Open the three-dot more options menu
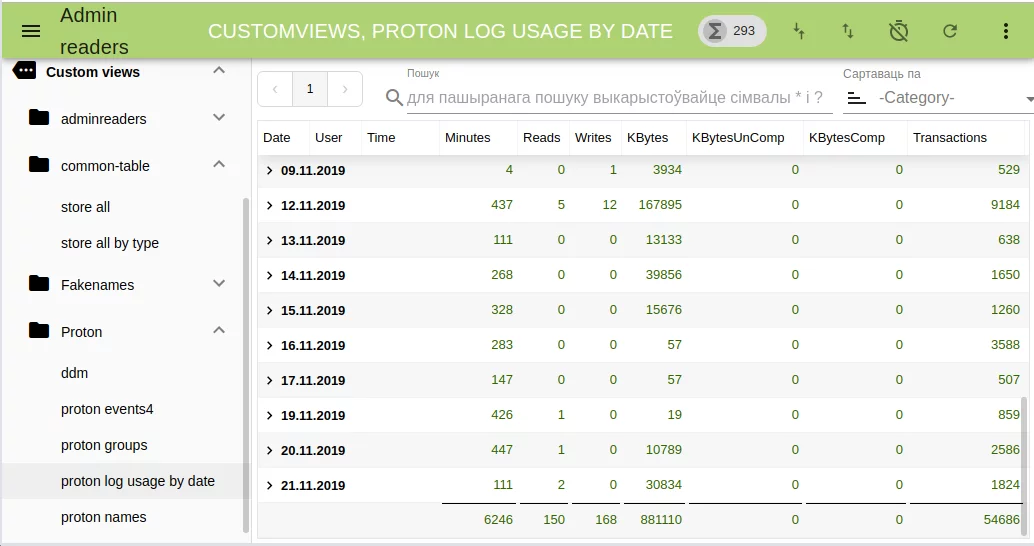The width and height of the screenshot is (1034, 546). 1006,31
